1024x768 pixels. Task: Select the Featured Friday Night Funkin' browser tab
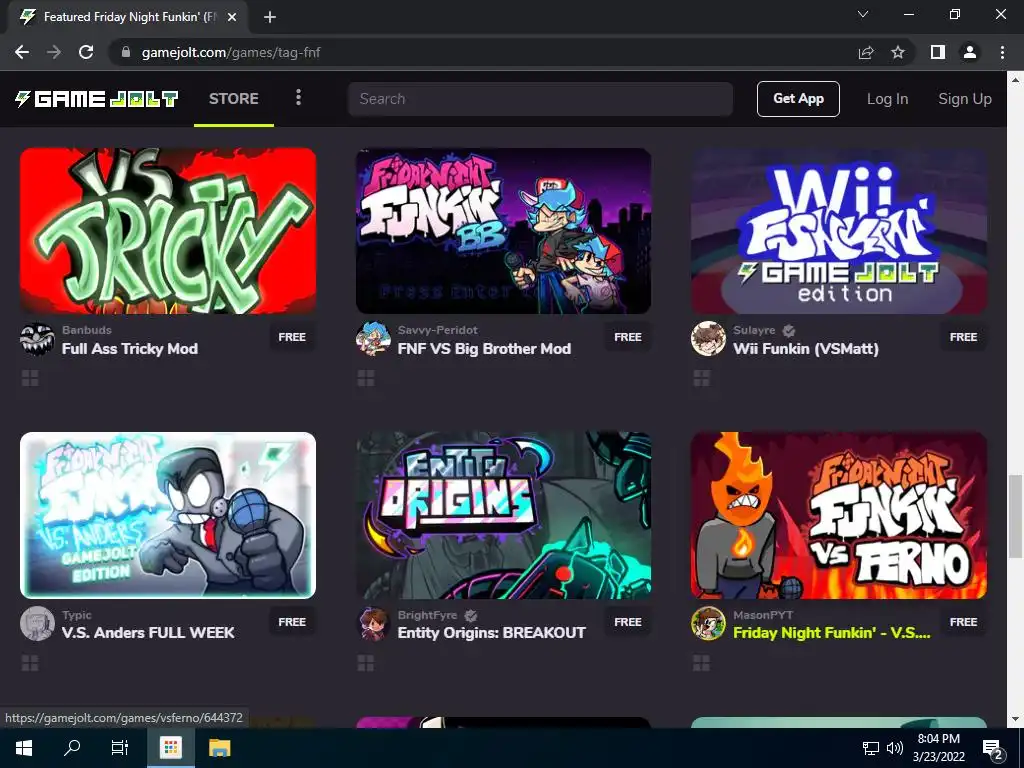(x=129, y=17)
